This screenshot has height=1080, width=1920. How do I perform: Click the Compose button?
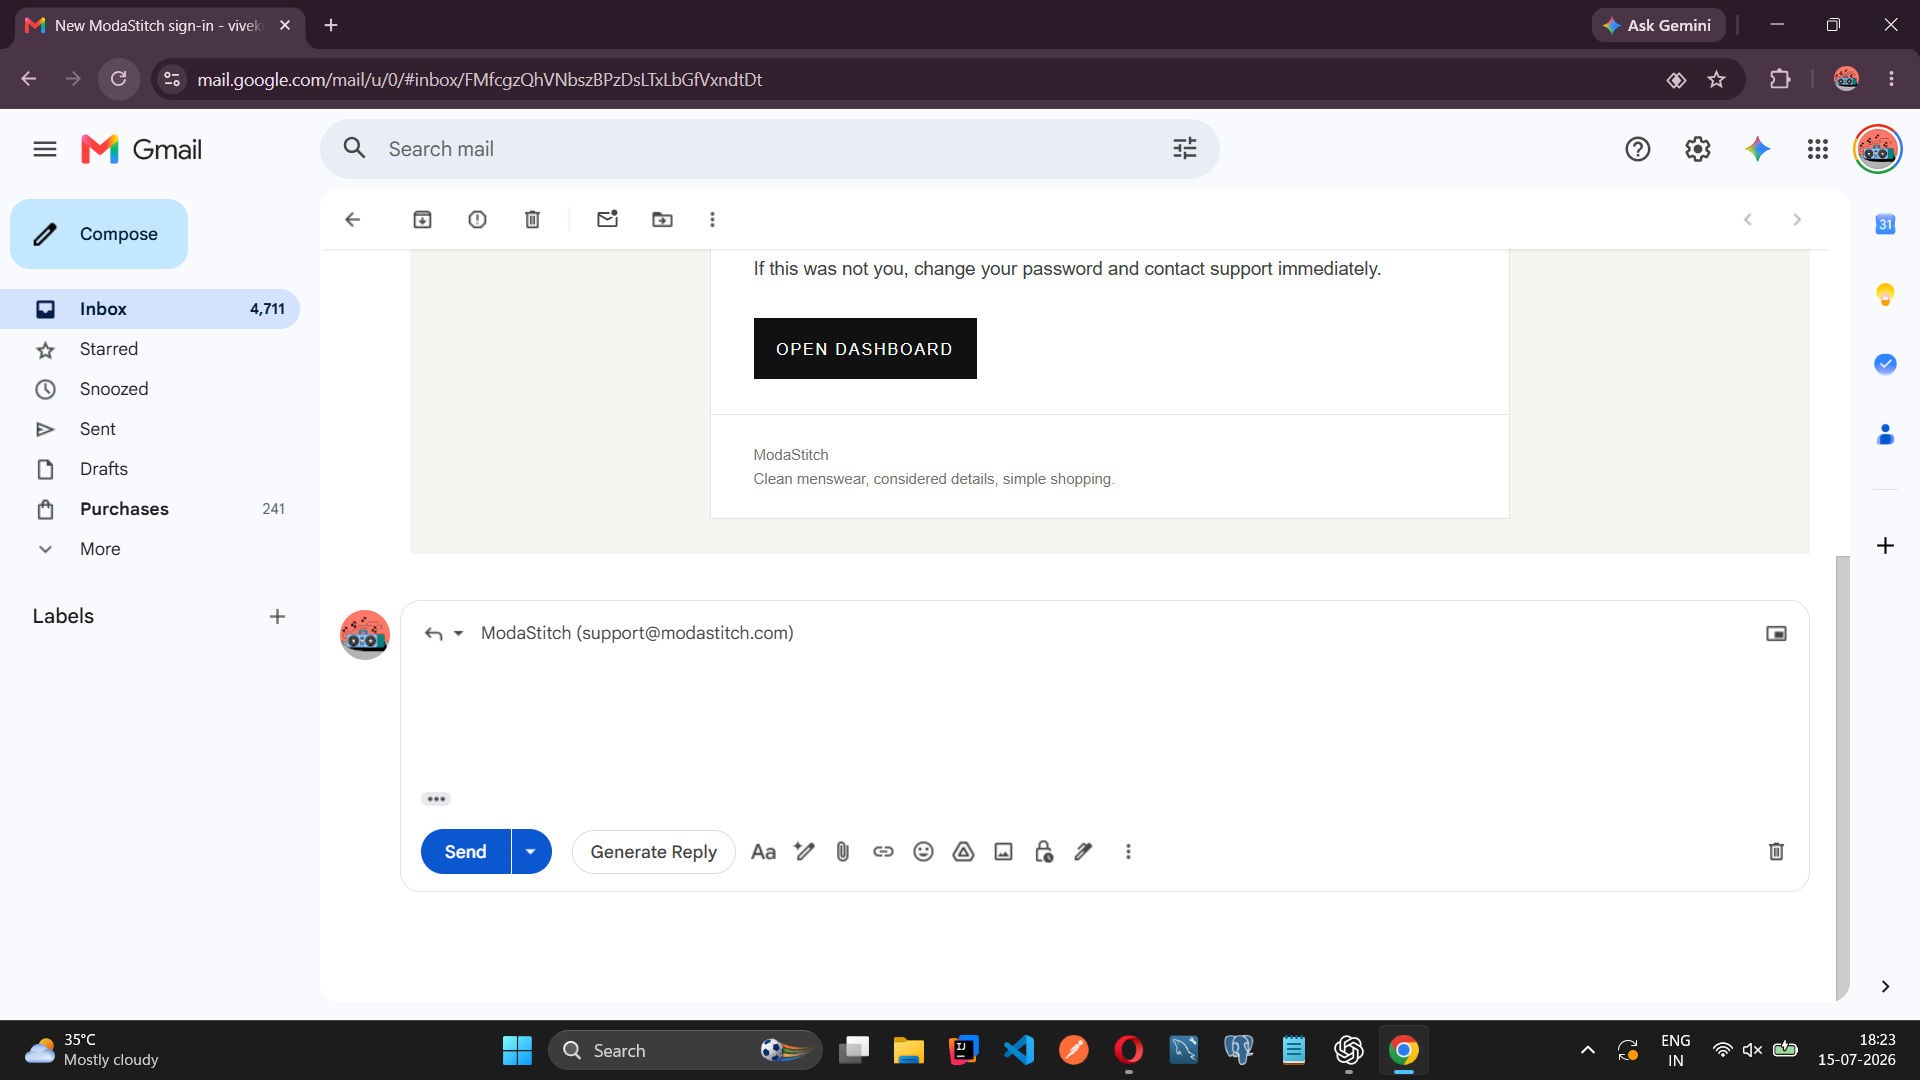pos(99,234)
